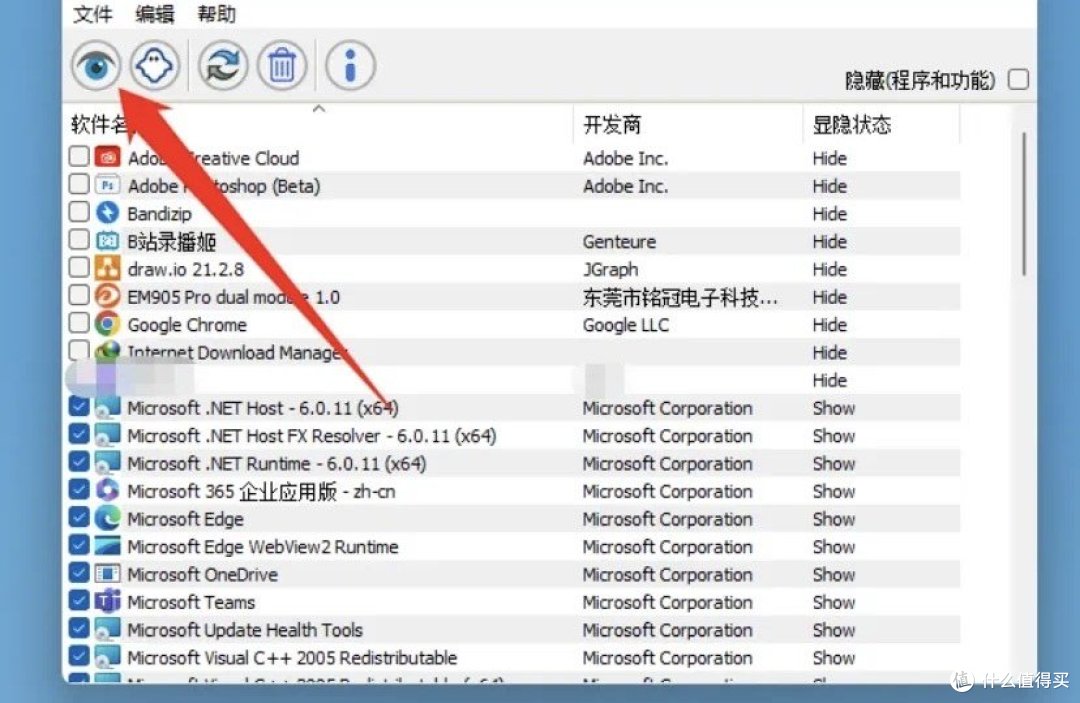Click the Adobe Creative Cloud app icon
This screenshot has width=1080, height=703.
107,158
